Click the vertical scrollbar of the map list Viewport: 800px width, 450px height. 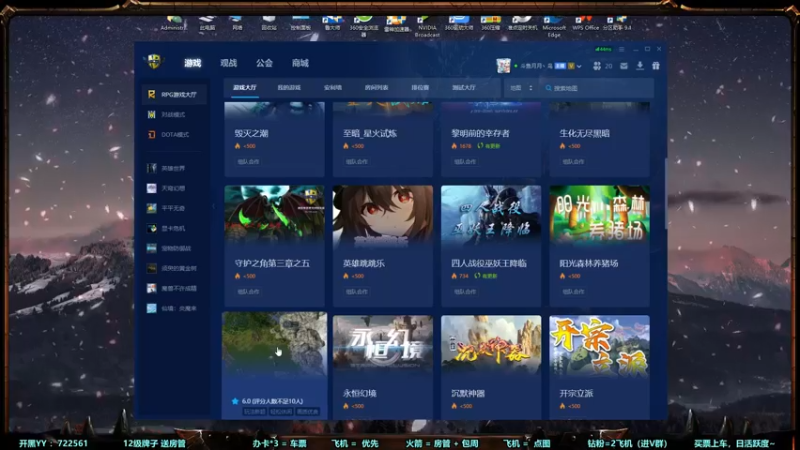pyautogui.click(x=665, y=194)
